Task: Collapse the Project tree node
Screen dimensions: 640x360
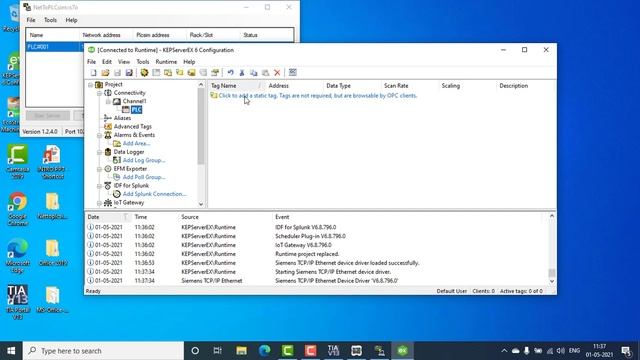Action: (x=90, y=84)
